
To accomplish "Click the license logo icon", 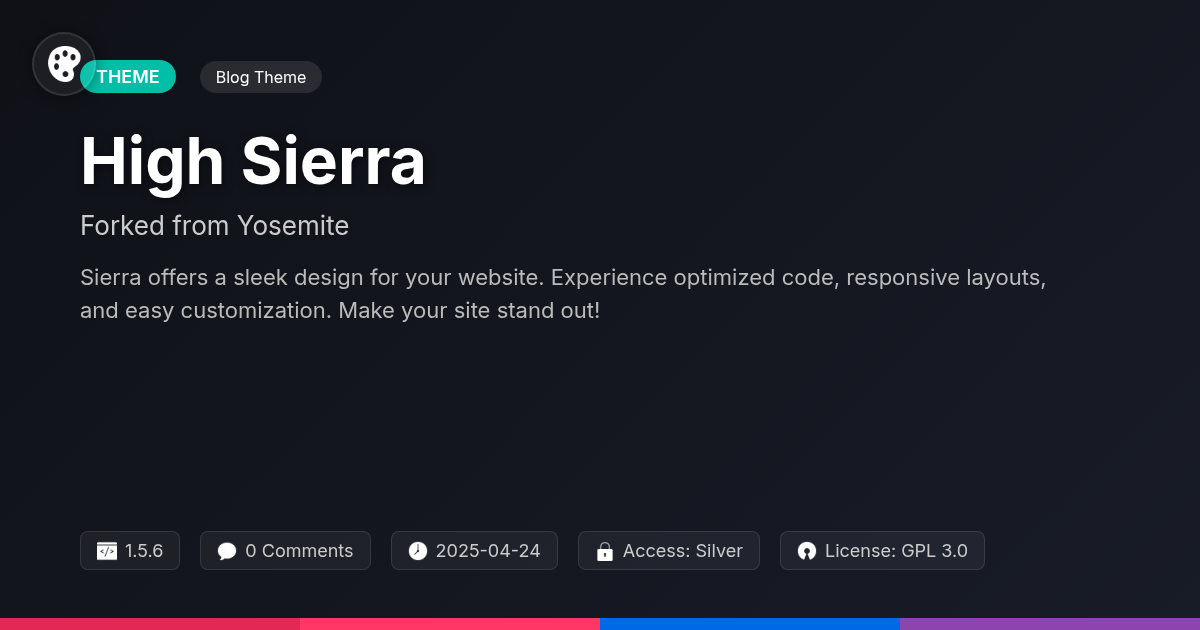I will 807,551.
